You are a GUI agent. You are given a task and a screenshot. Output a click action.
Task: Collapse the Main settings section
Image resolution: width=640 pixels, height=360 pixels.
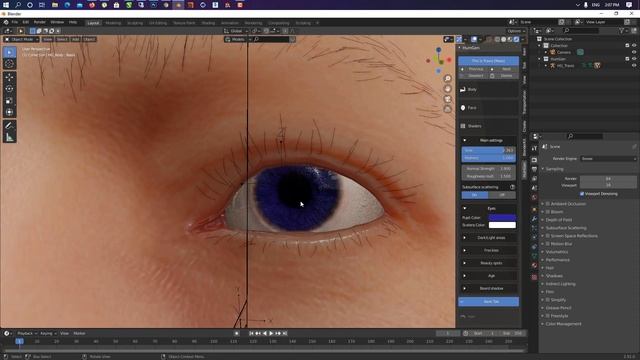(488, 140)
